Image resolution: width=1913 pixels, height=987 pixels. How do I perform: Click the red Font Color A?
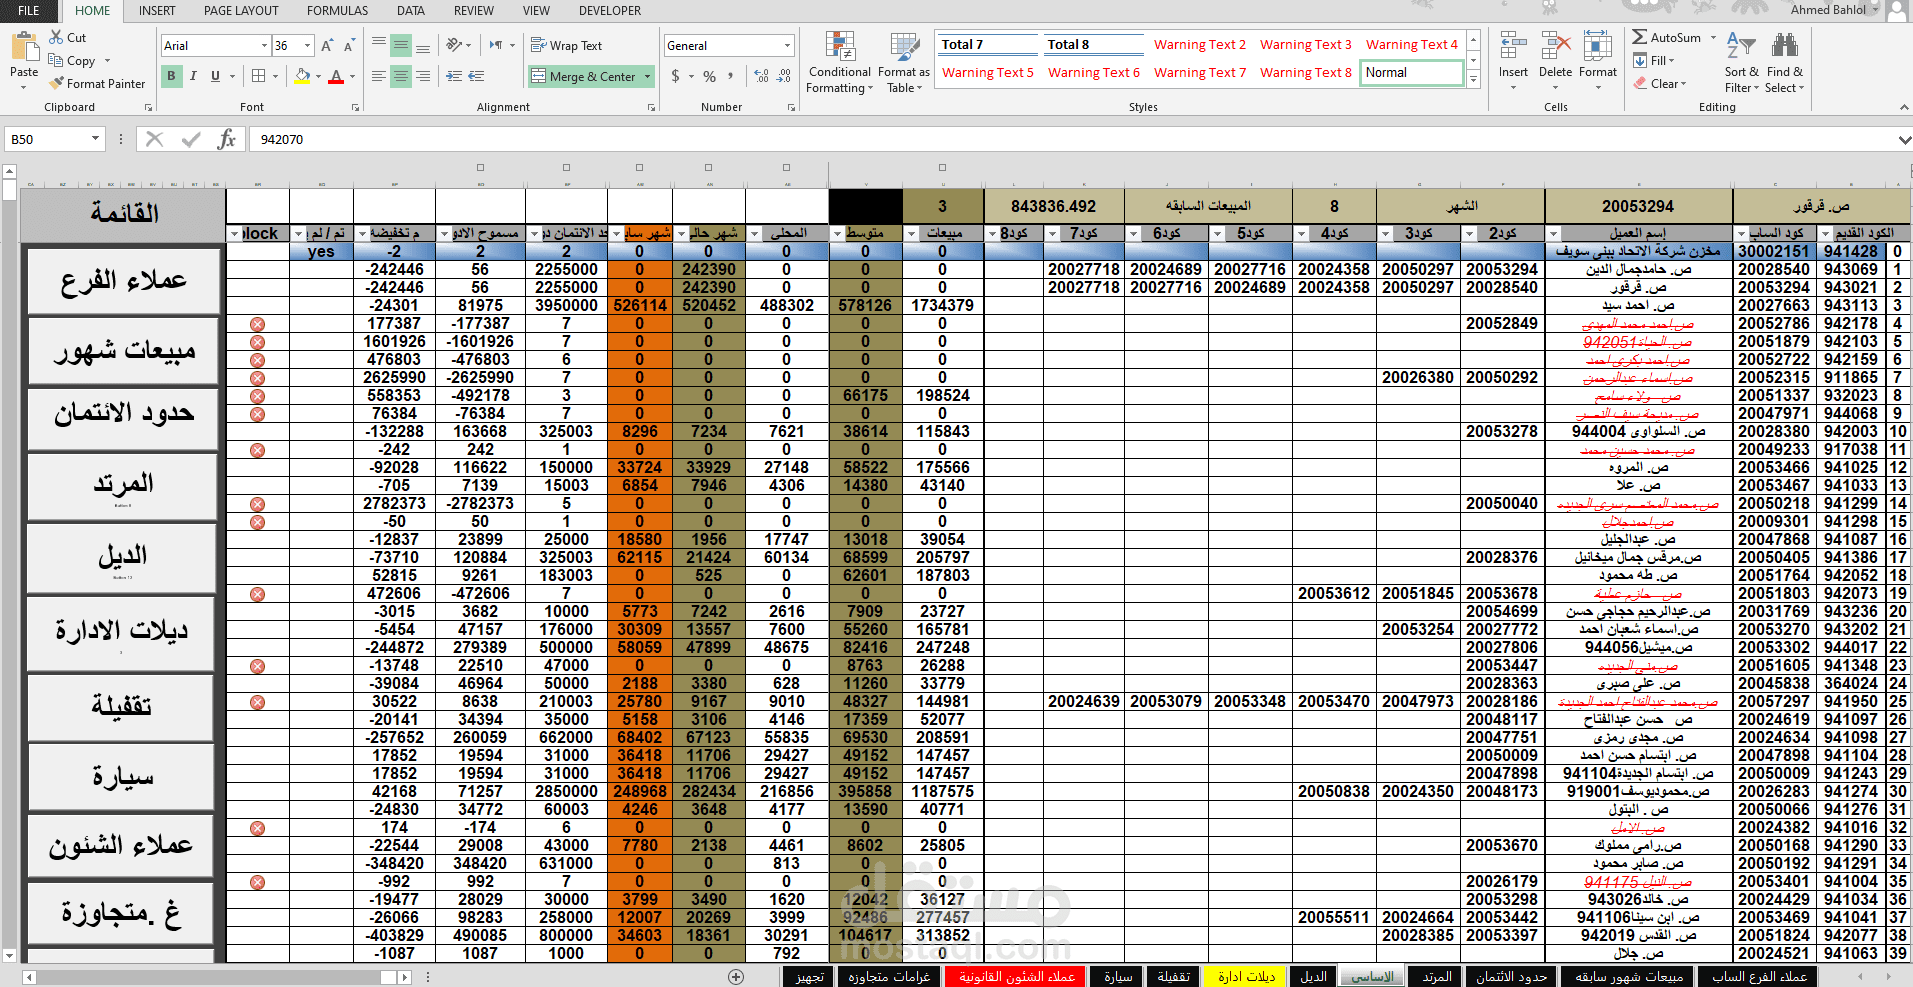pyautogui.click(x=336, y=76)
